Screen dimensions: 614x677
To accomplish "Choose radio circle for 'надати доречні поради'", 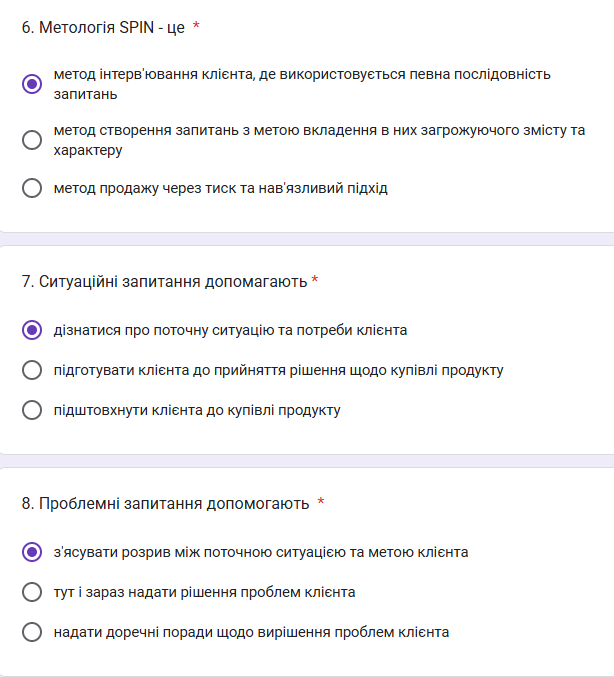I will 32,632.
